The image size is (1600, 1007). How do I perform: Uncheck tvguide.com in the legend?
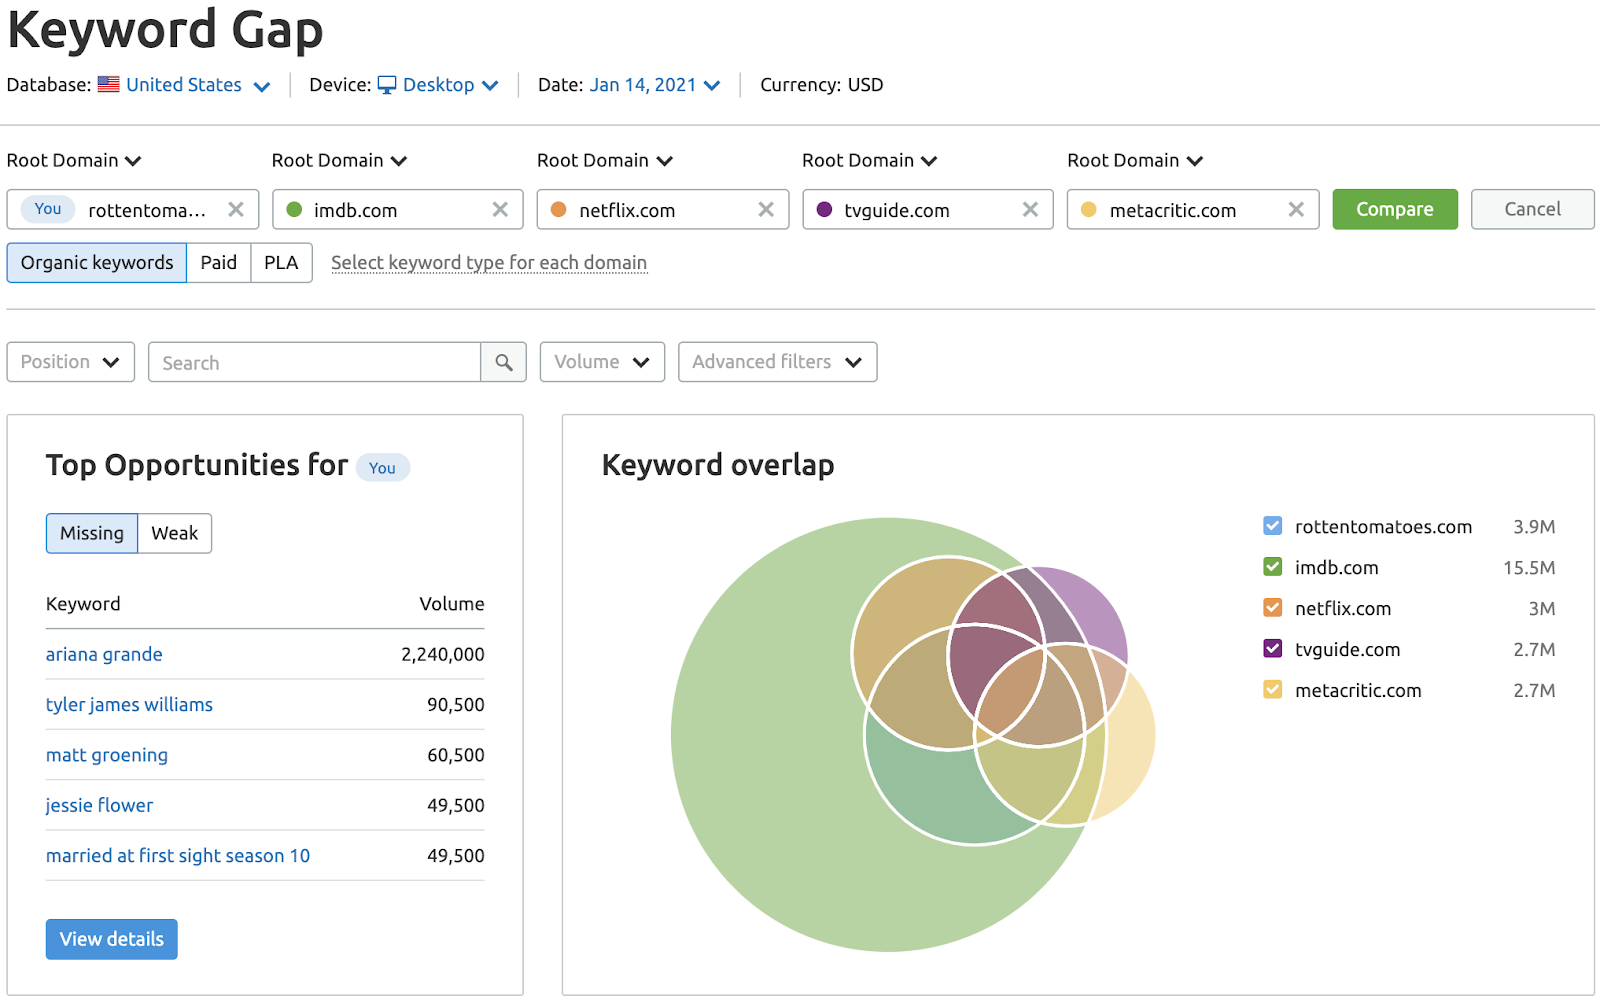[1272, 648]
